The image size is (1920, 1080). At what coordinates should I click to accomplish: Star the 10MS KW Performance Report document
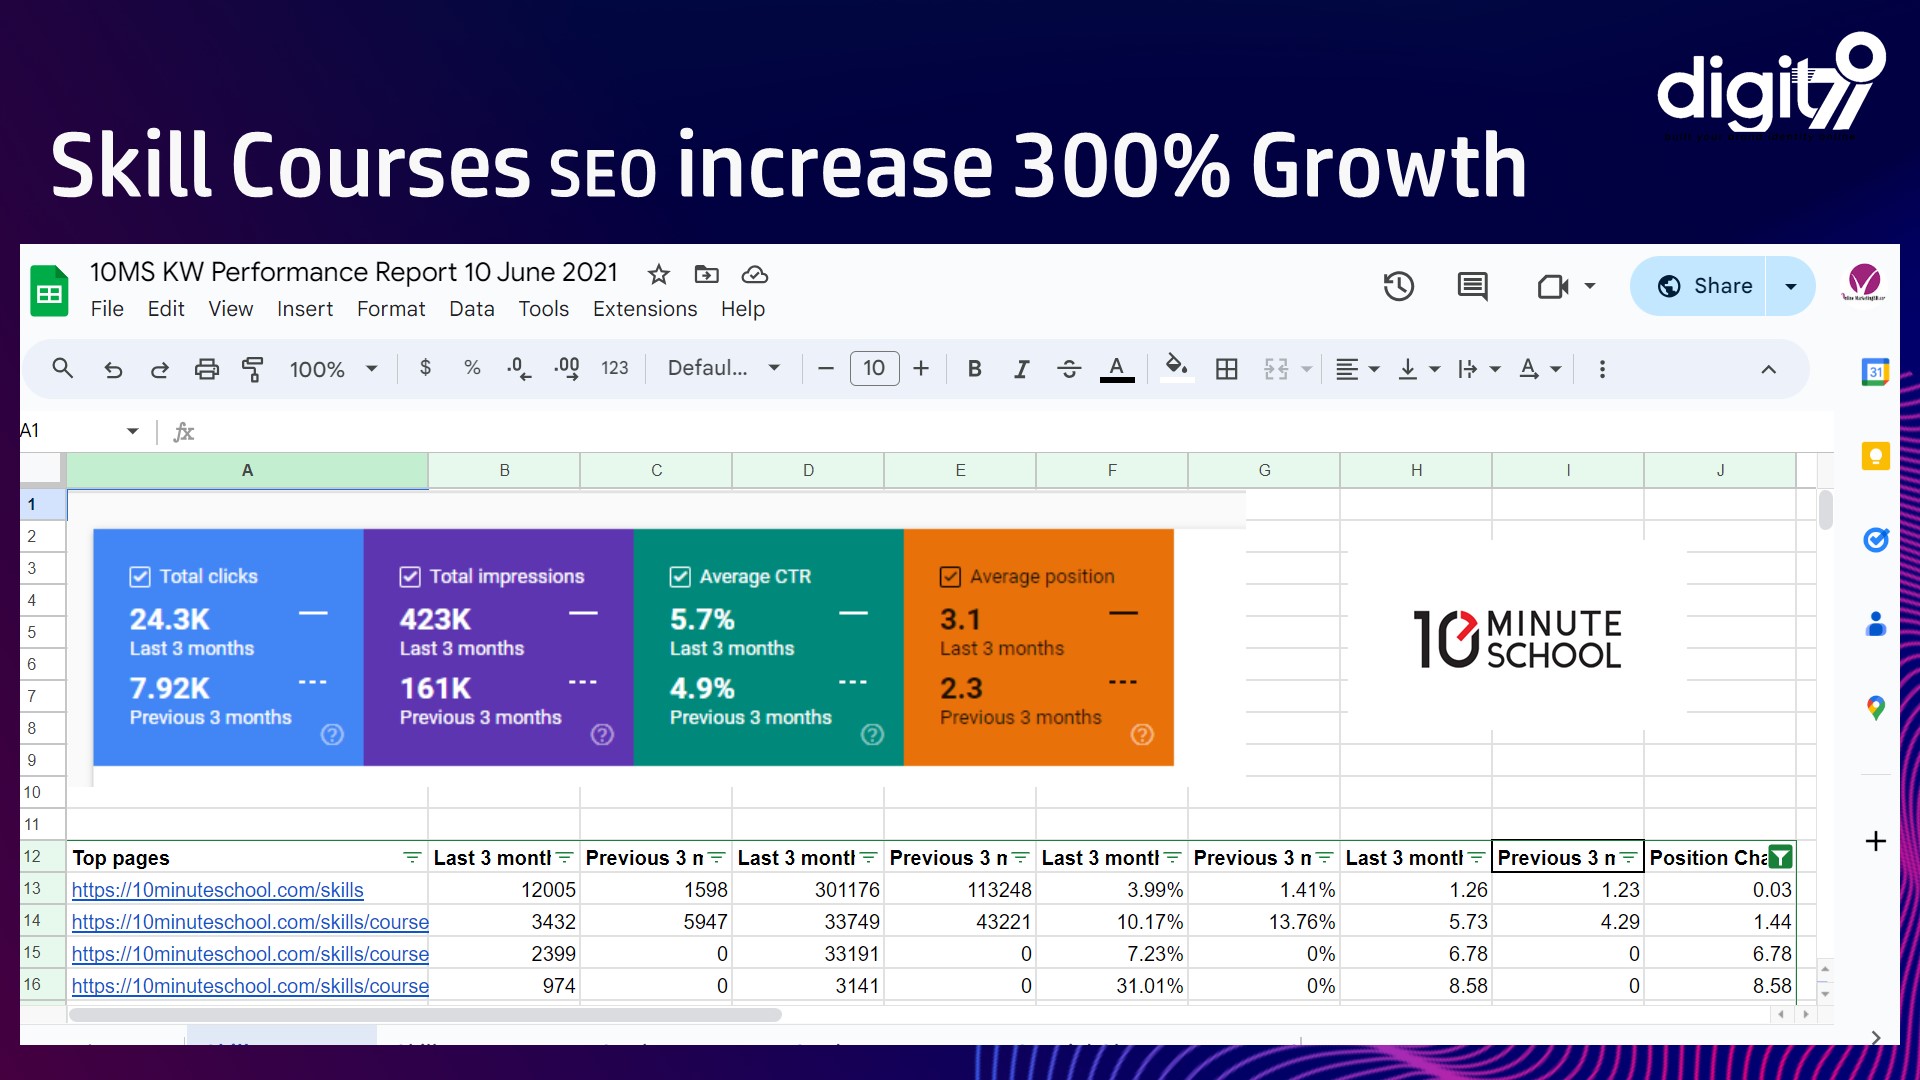[x=658, y=274]
